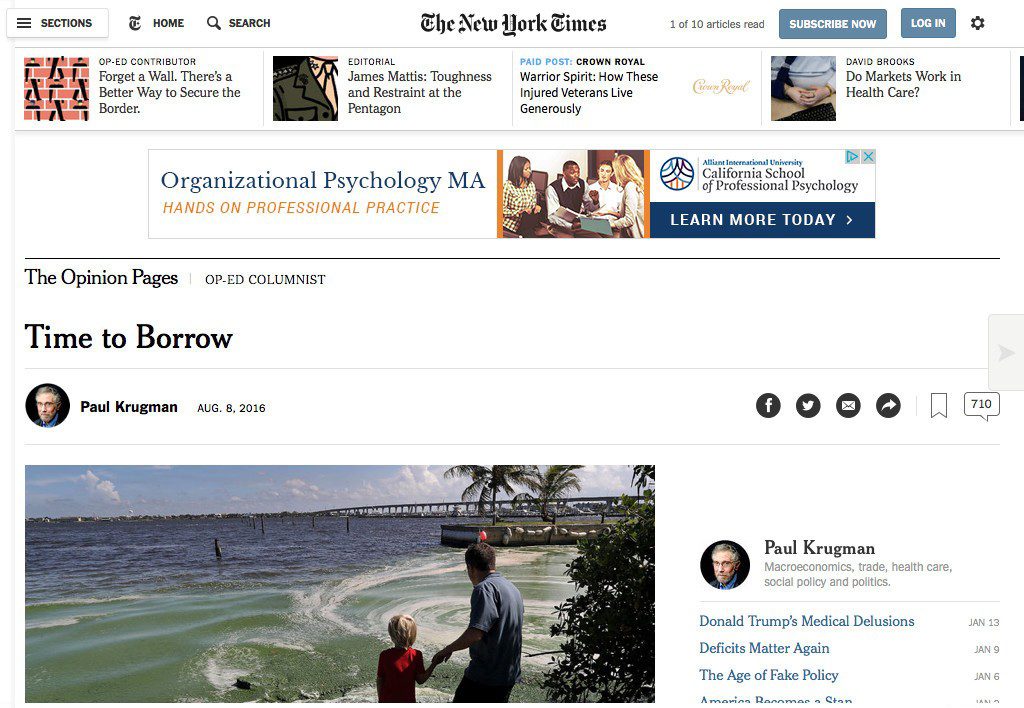Click the Log In button
1024x708 pixels.
click(x=928, y=24)
